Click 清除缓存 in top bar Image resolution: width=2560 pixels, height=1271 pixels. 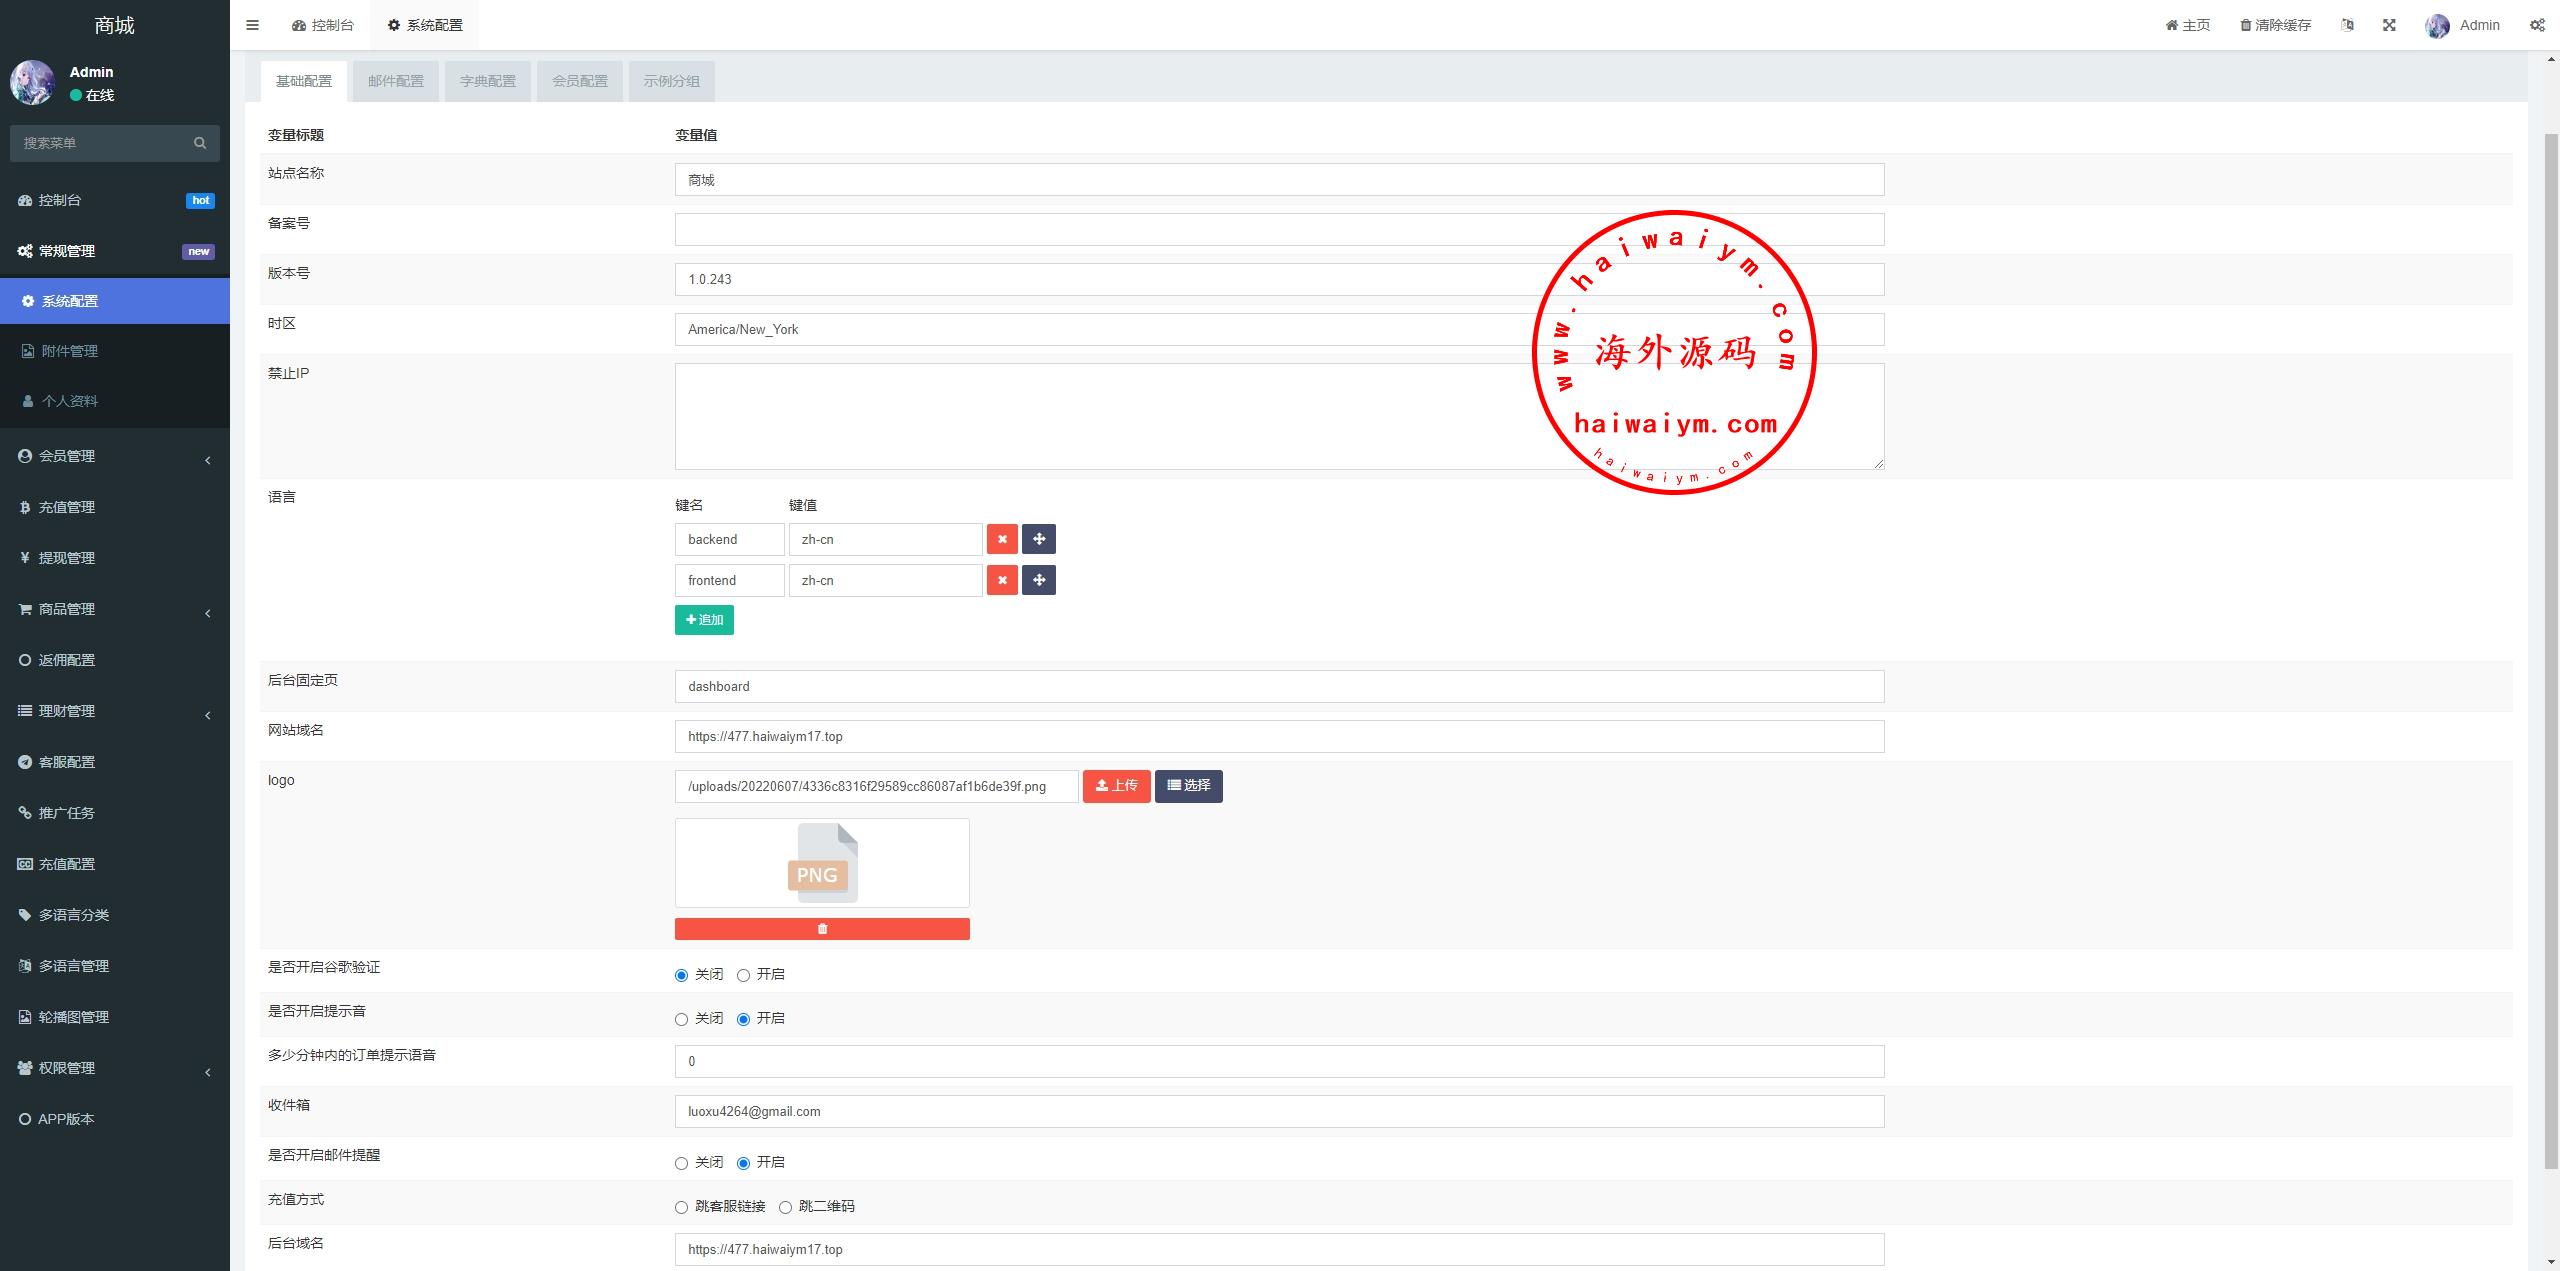(2275, 25)
